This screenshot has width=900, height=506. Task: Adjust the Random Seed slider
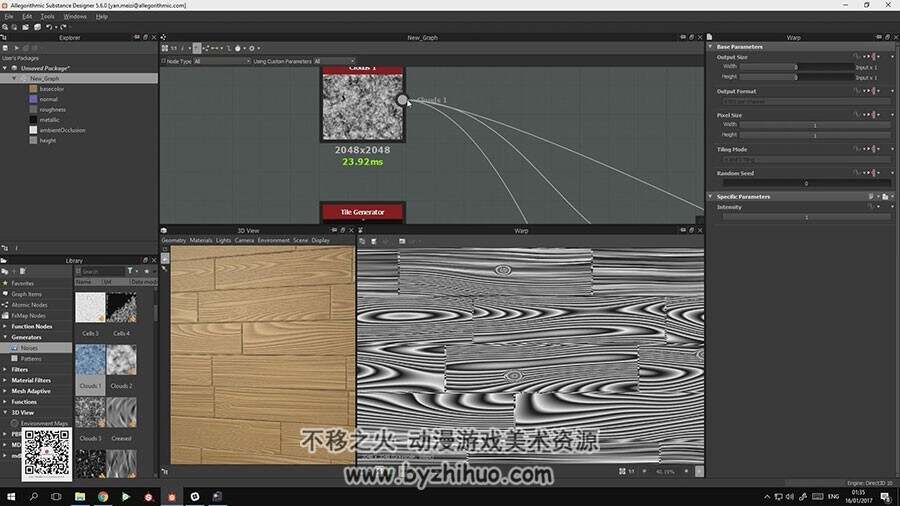(x=806, y=183)
